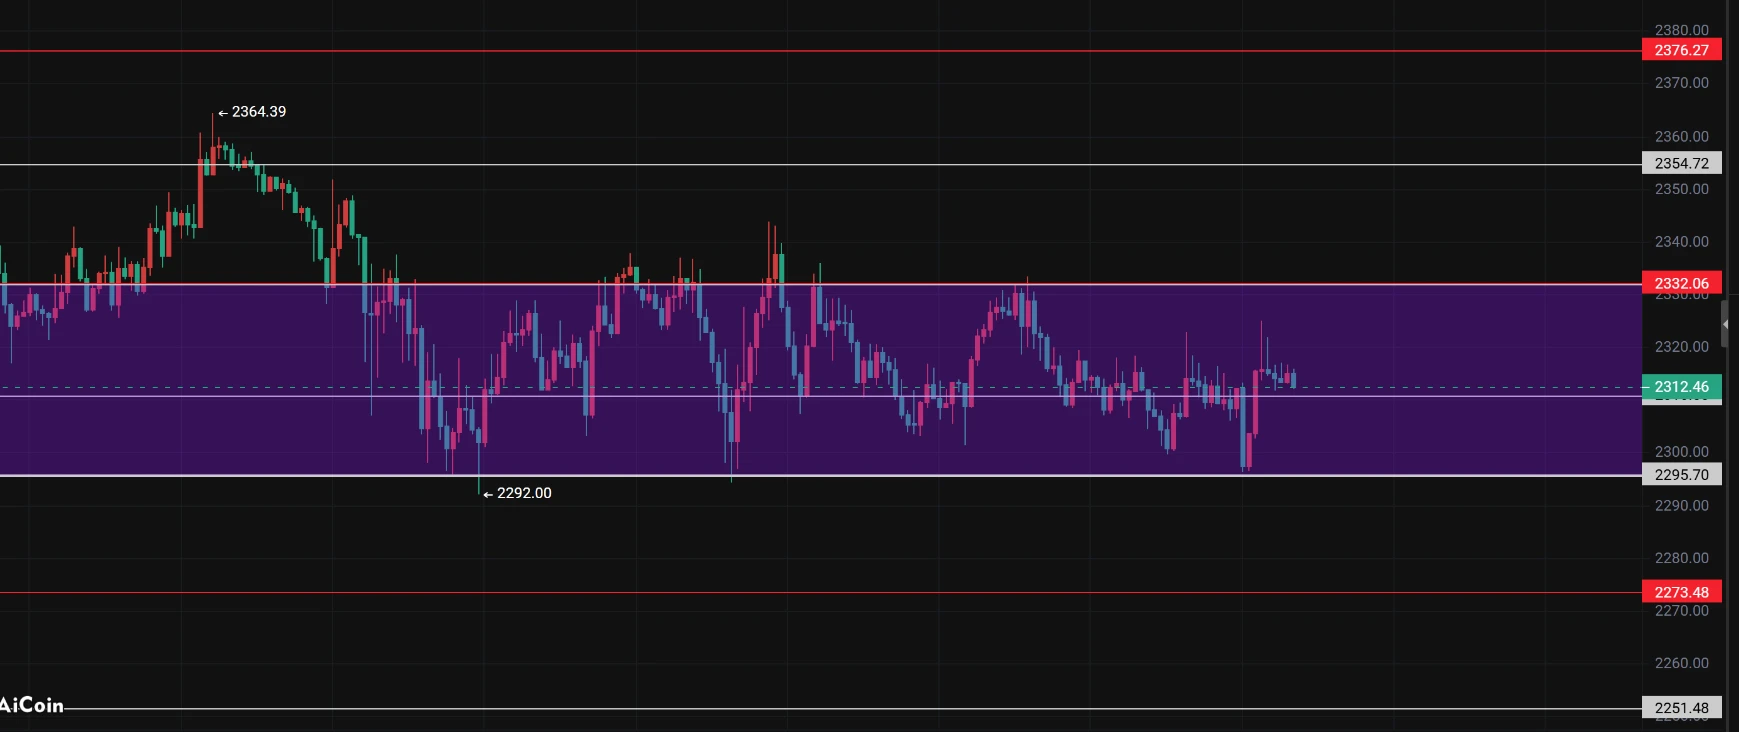
Task: Click the 2280.00 axis tick value
Action: click(x=1682, y=558)
